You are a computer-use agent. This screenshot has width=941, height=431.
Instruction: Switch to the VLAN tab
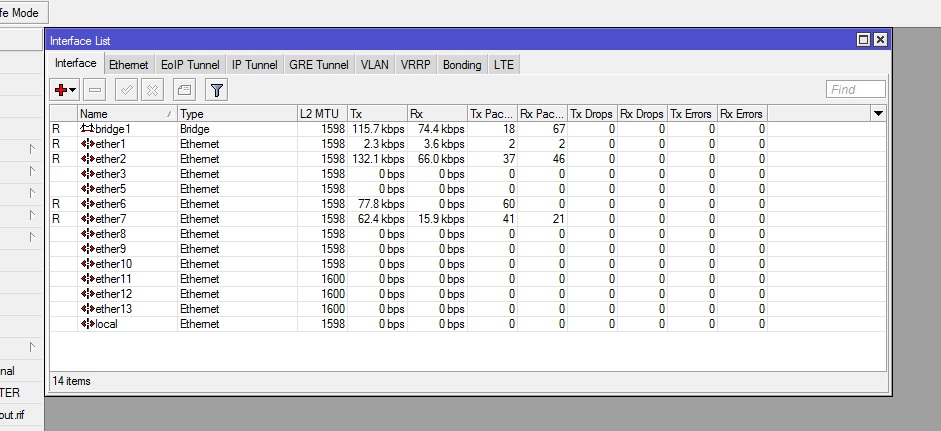coord(374,65)
